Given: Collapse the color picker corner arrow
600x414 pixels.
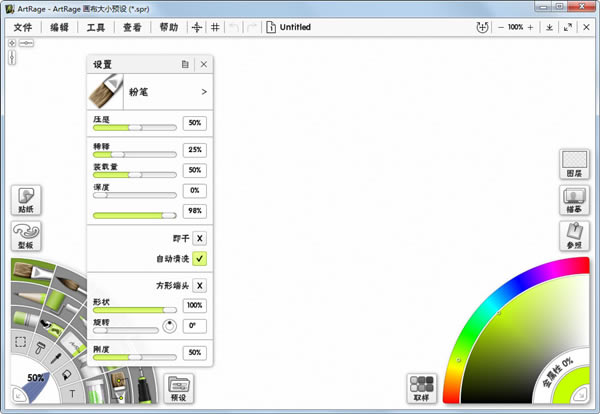Looking at the screenshot, I should (x=580, y=394).
